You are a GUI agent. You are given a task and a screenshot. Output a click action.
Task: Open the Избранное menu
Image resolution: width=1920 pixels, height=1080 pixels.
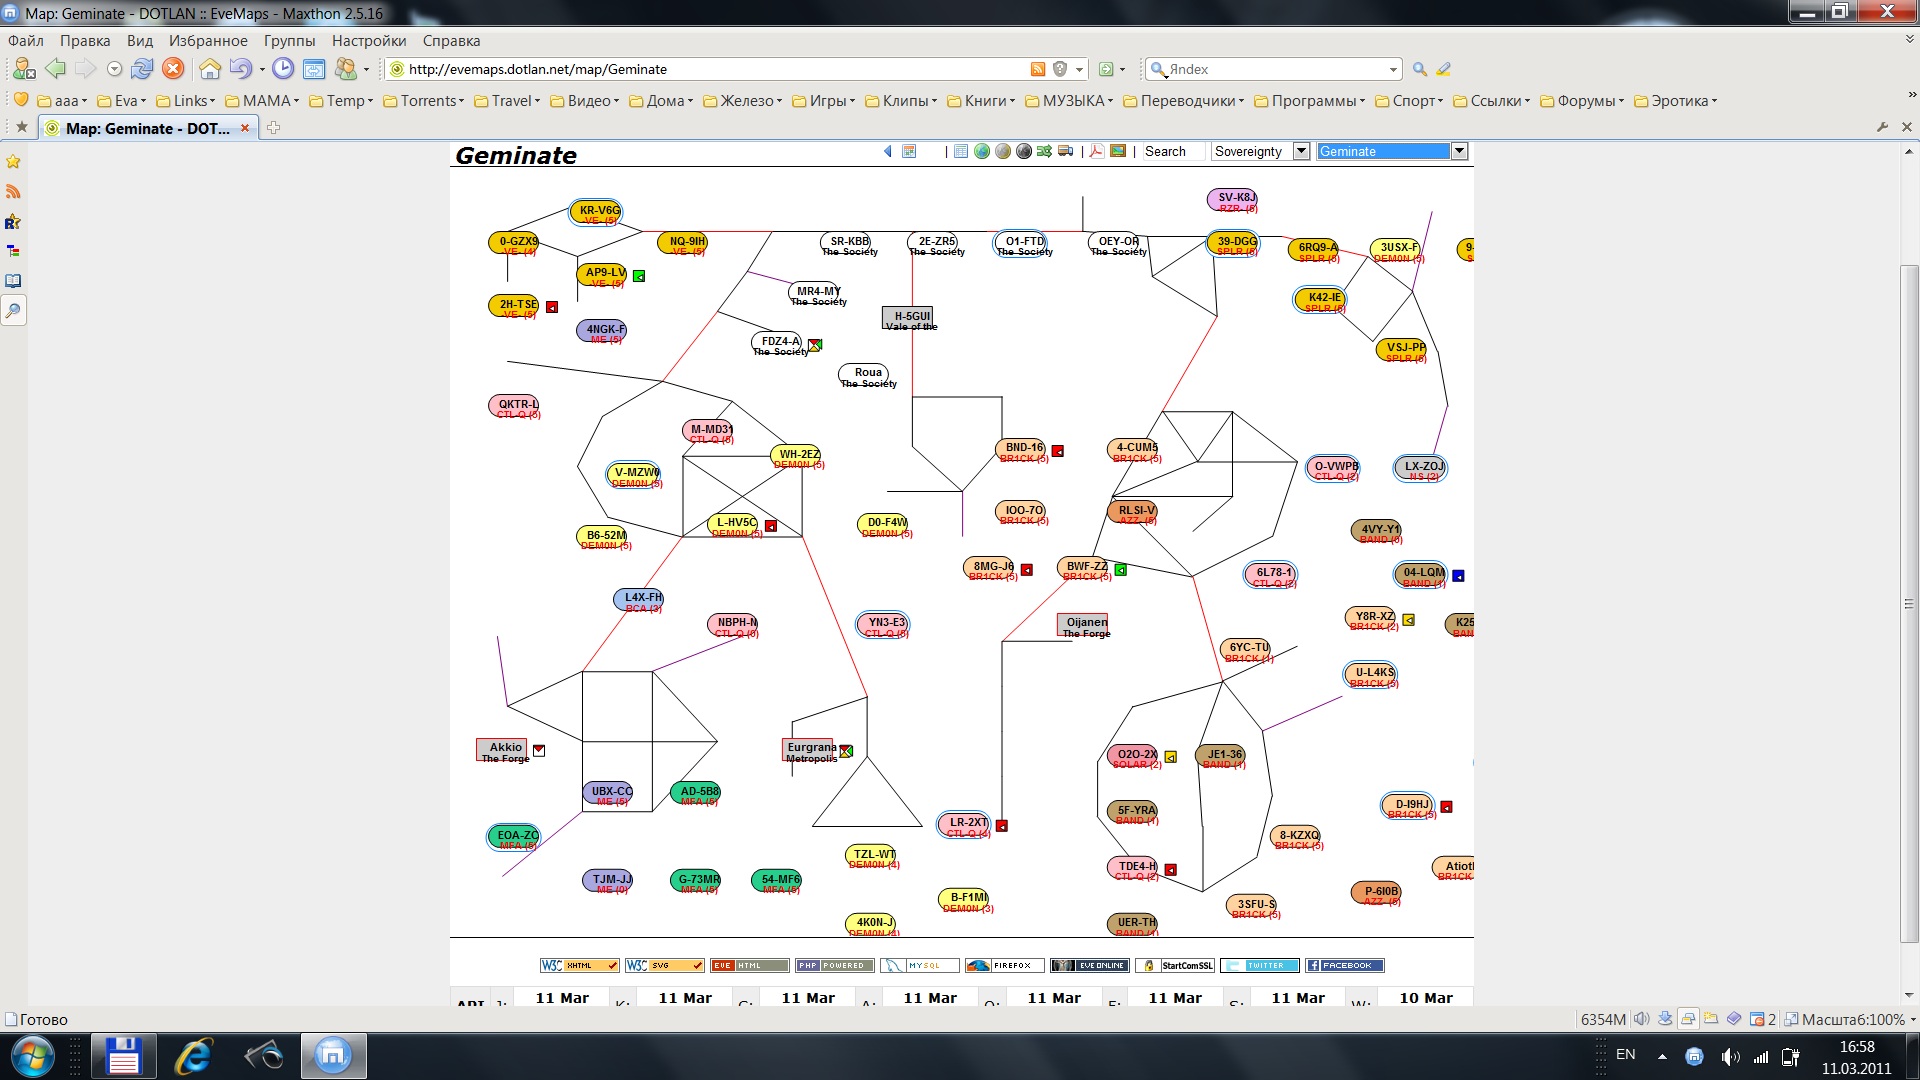tap(208, 41)
